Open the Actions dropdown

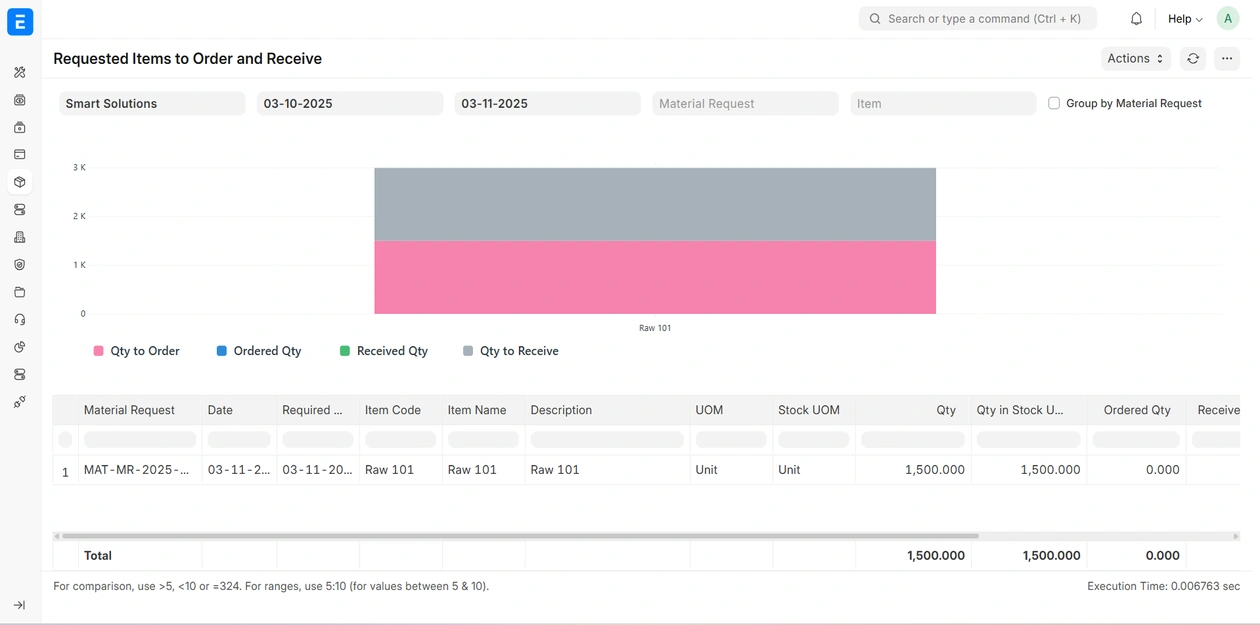[1135, 59]
